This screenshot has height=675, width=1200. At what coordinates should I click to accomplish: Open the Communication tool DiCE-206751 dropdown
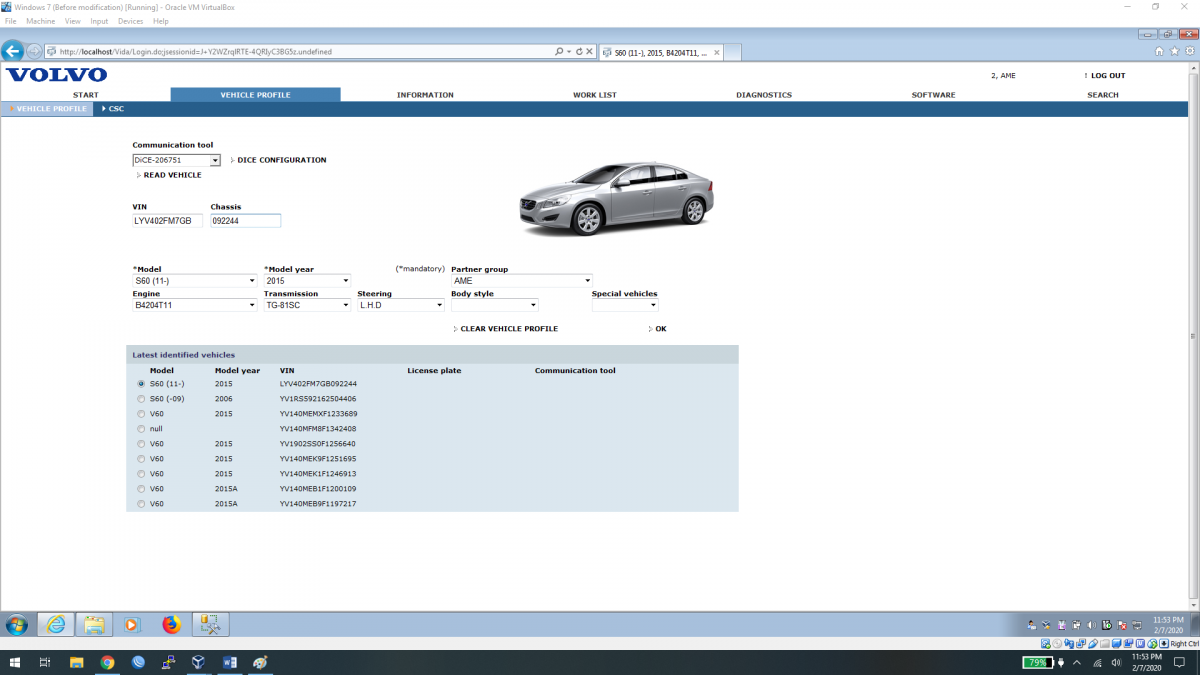tap(176, 160)
